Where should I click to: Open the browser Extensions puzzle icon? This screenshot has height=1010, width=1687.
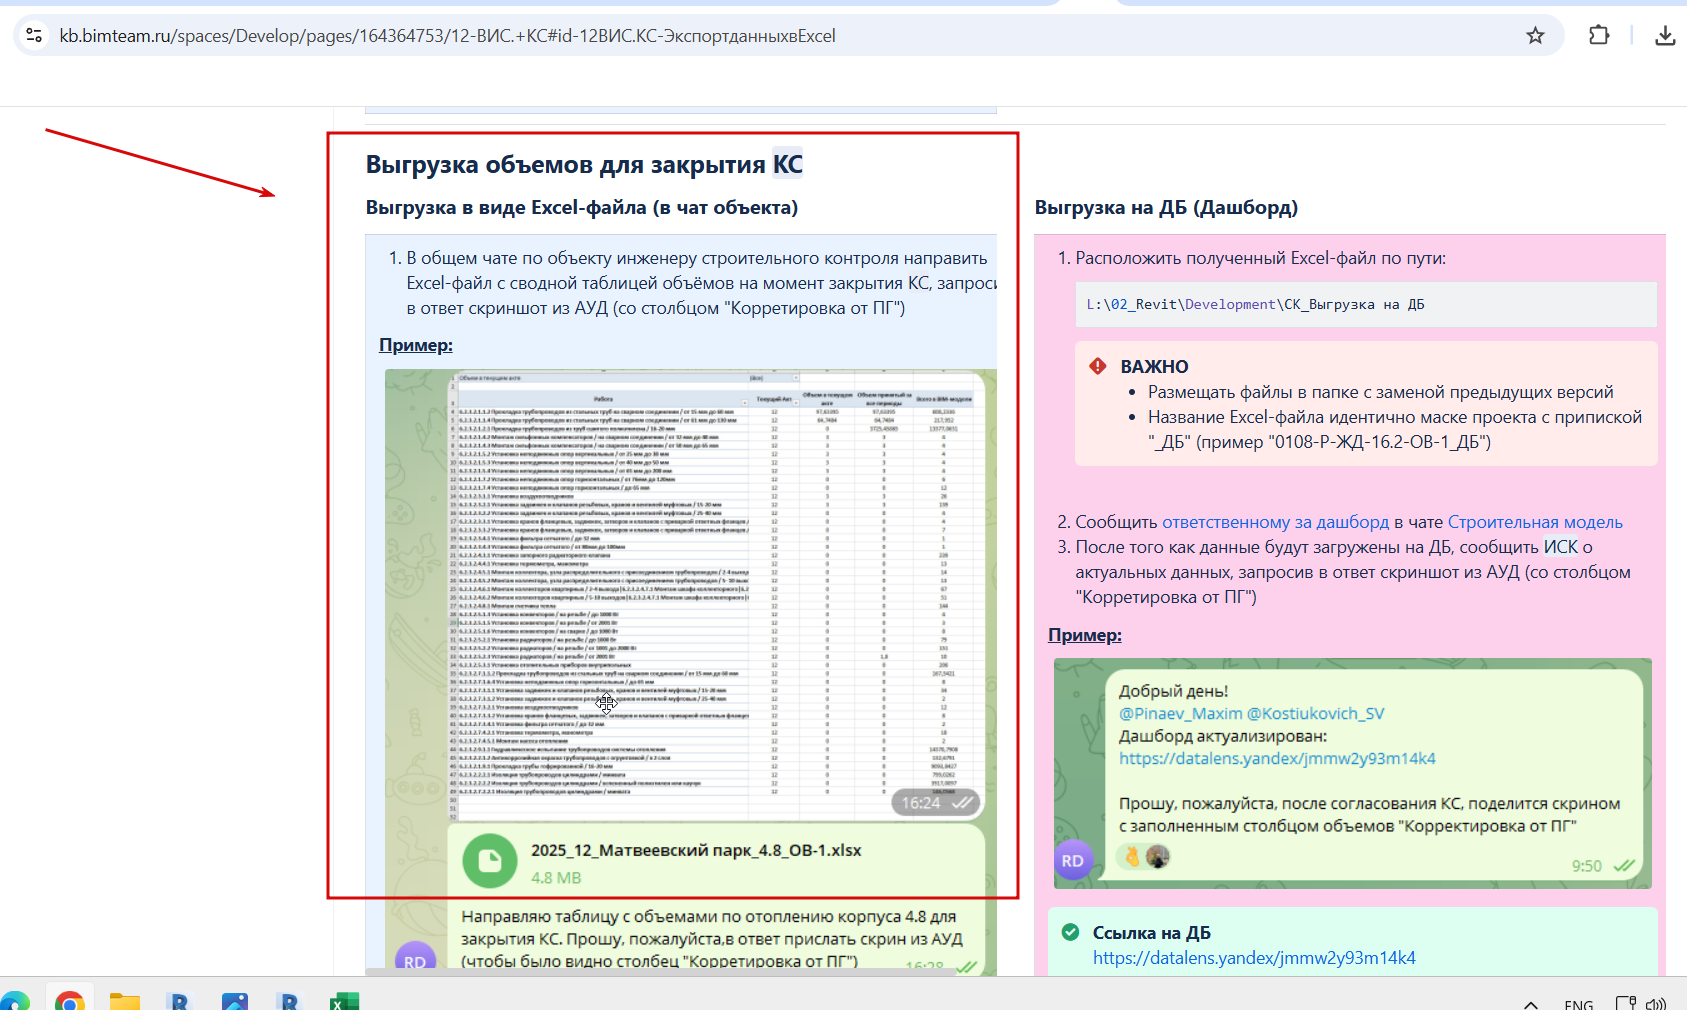click(1599, 35)
